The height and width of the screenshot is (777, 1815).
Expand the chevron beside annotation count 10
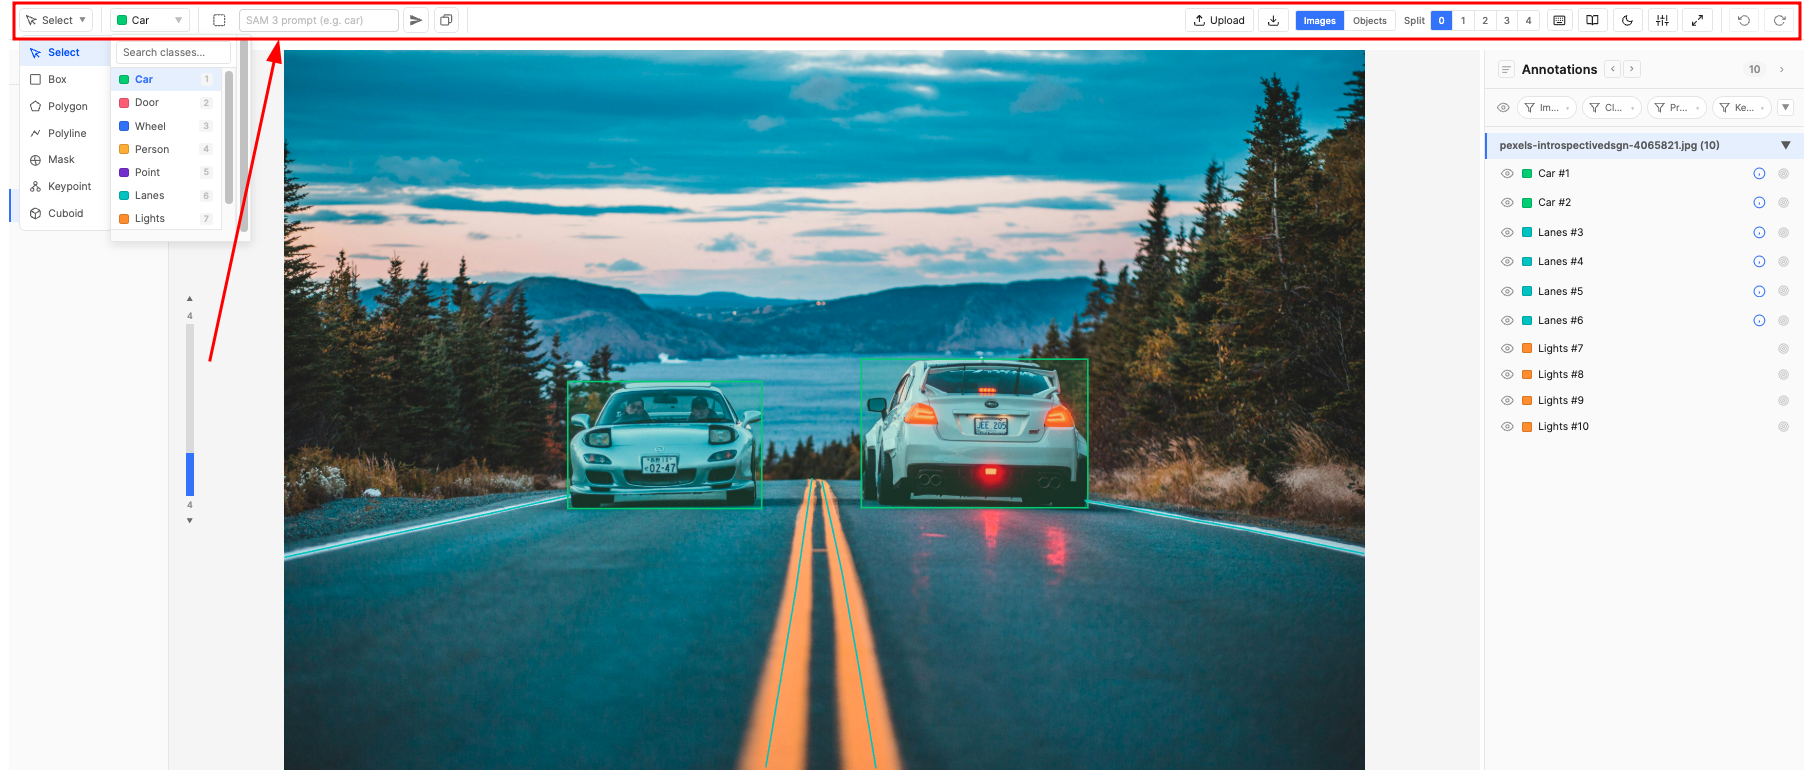[x=1782, y=70]
